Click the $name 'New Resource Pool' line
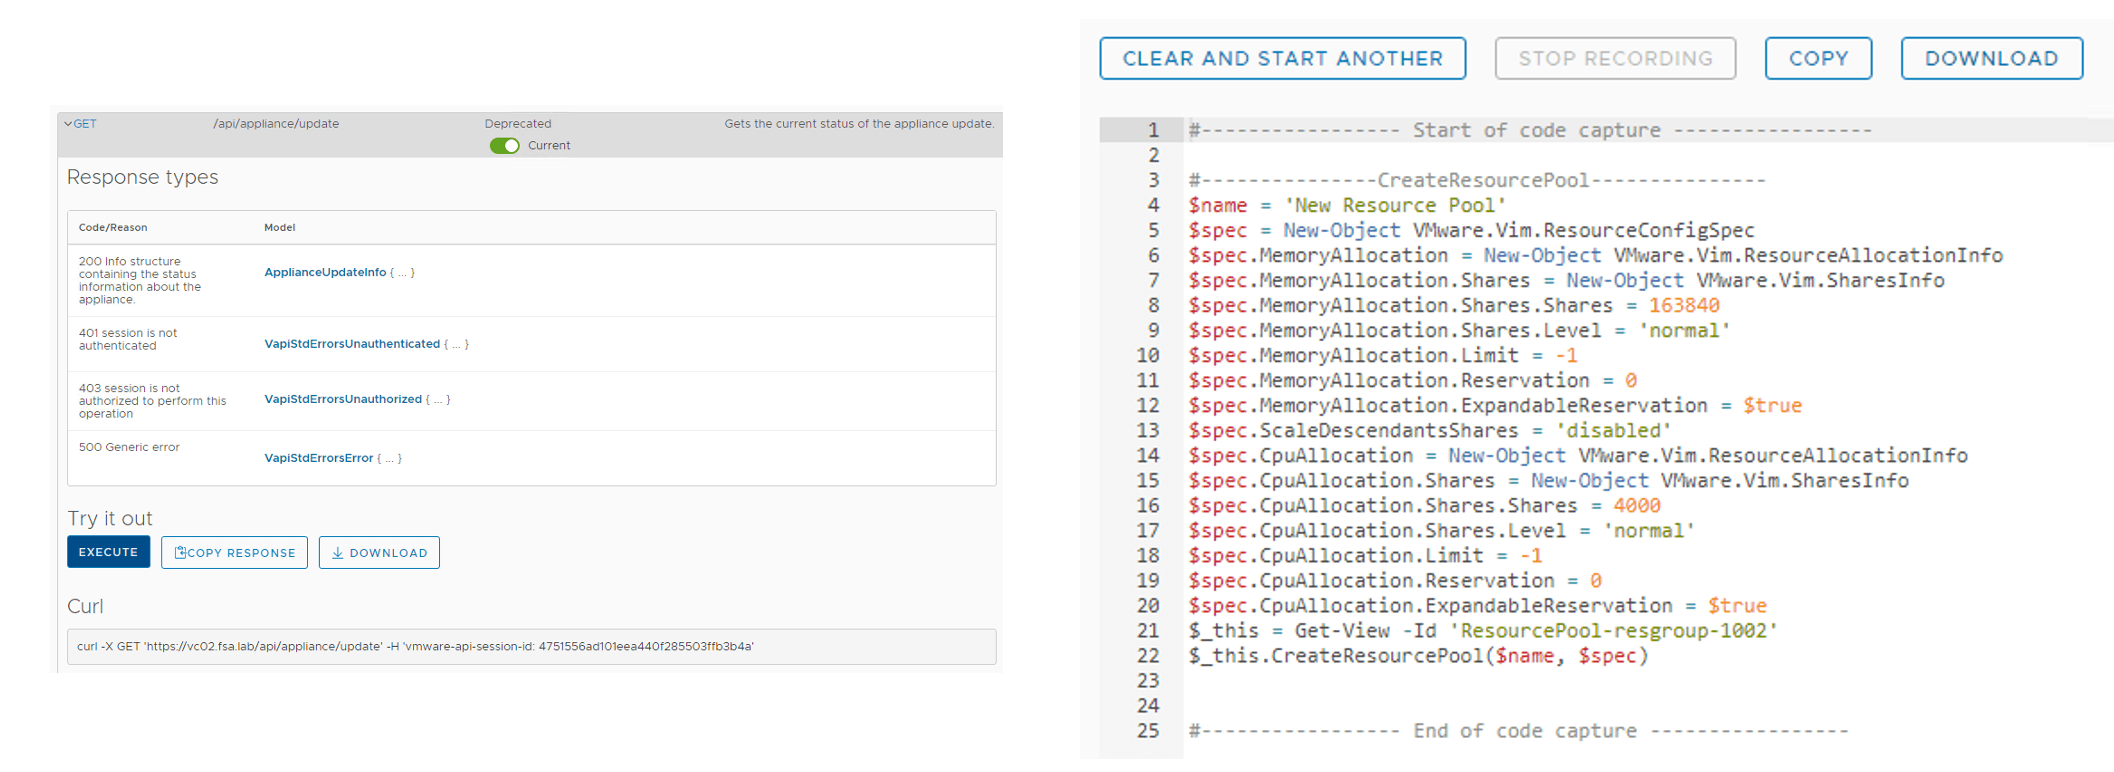 [x=1347, y=205]
